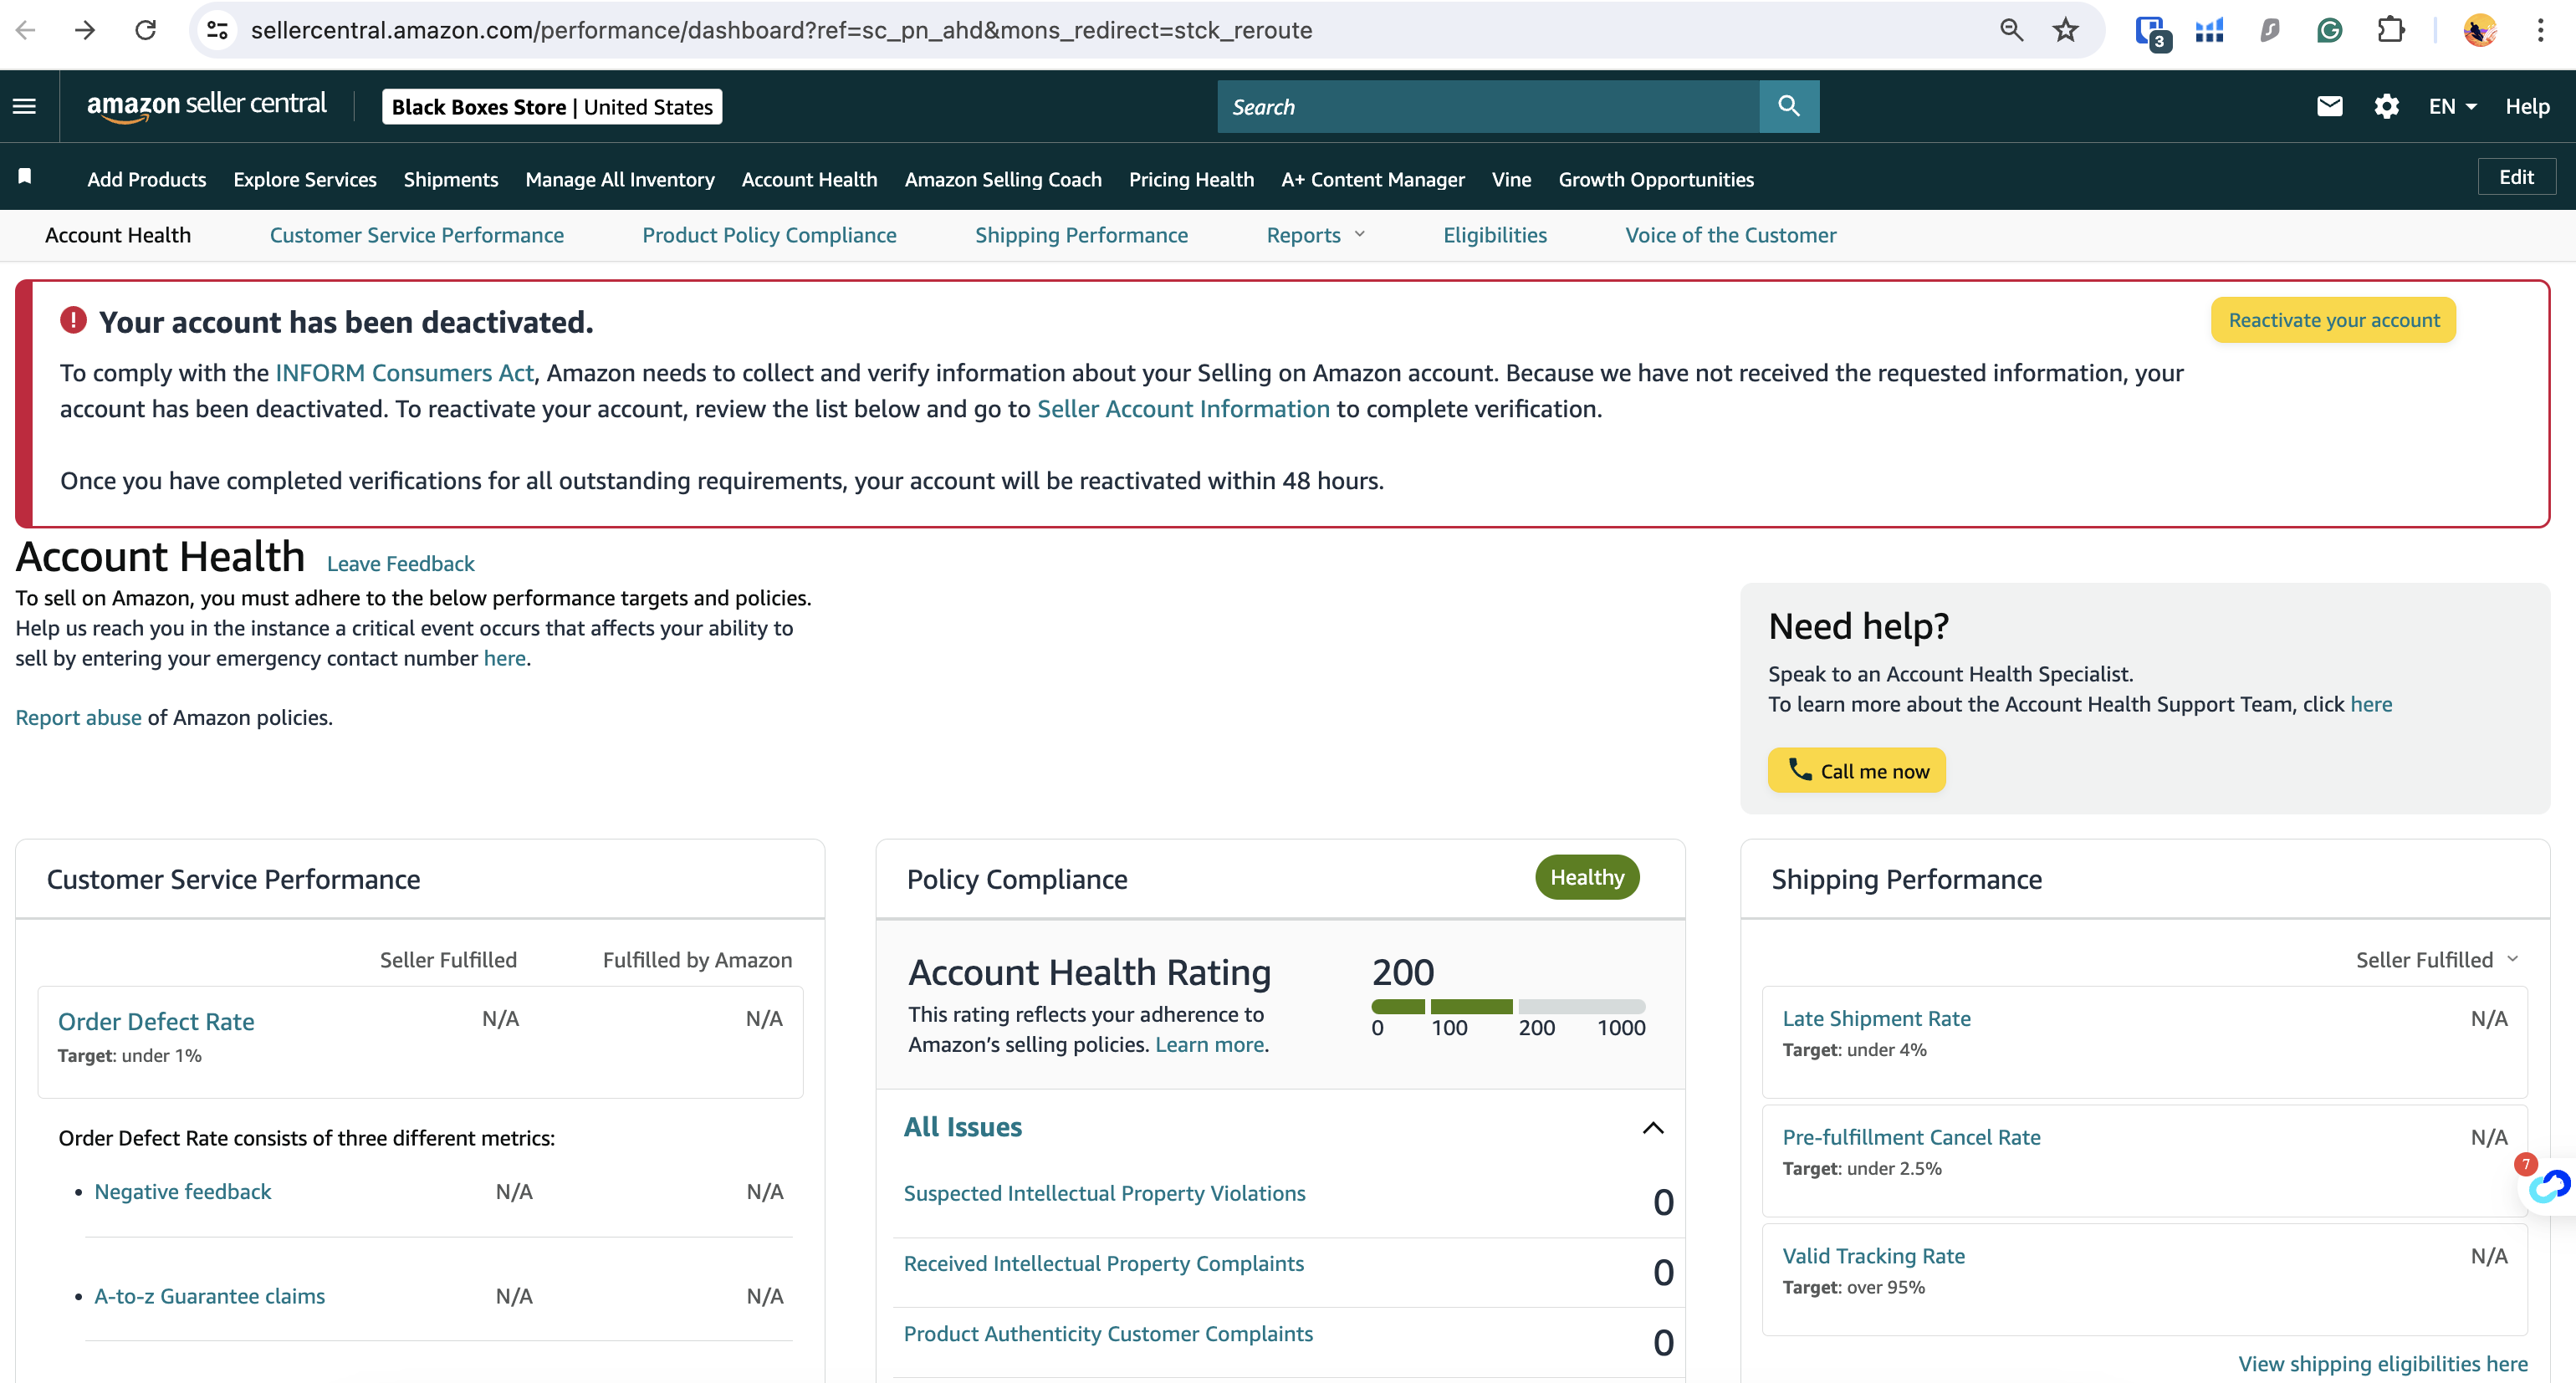Open Explore Services menu item
Viewport: 2576px width, 1383px height.
[305, 179]
